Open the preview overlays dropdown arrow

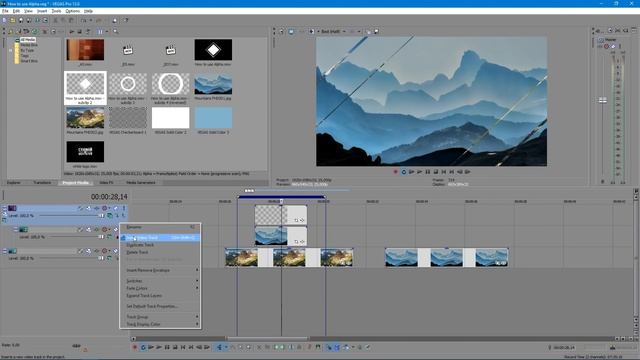[x=359, y=31]
